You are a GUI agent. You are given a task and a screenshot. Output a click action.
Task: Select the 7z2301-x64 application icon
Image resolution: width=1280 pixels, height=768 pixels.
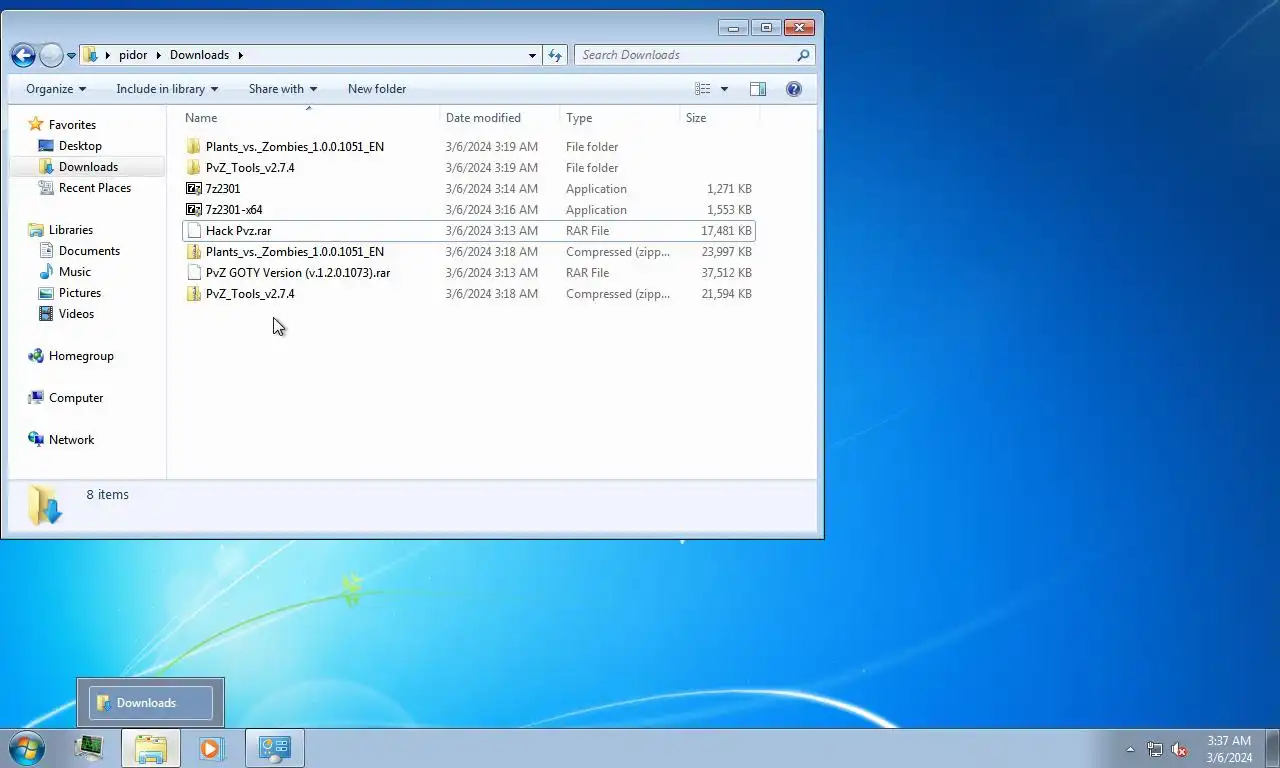coord(194,210)
